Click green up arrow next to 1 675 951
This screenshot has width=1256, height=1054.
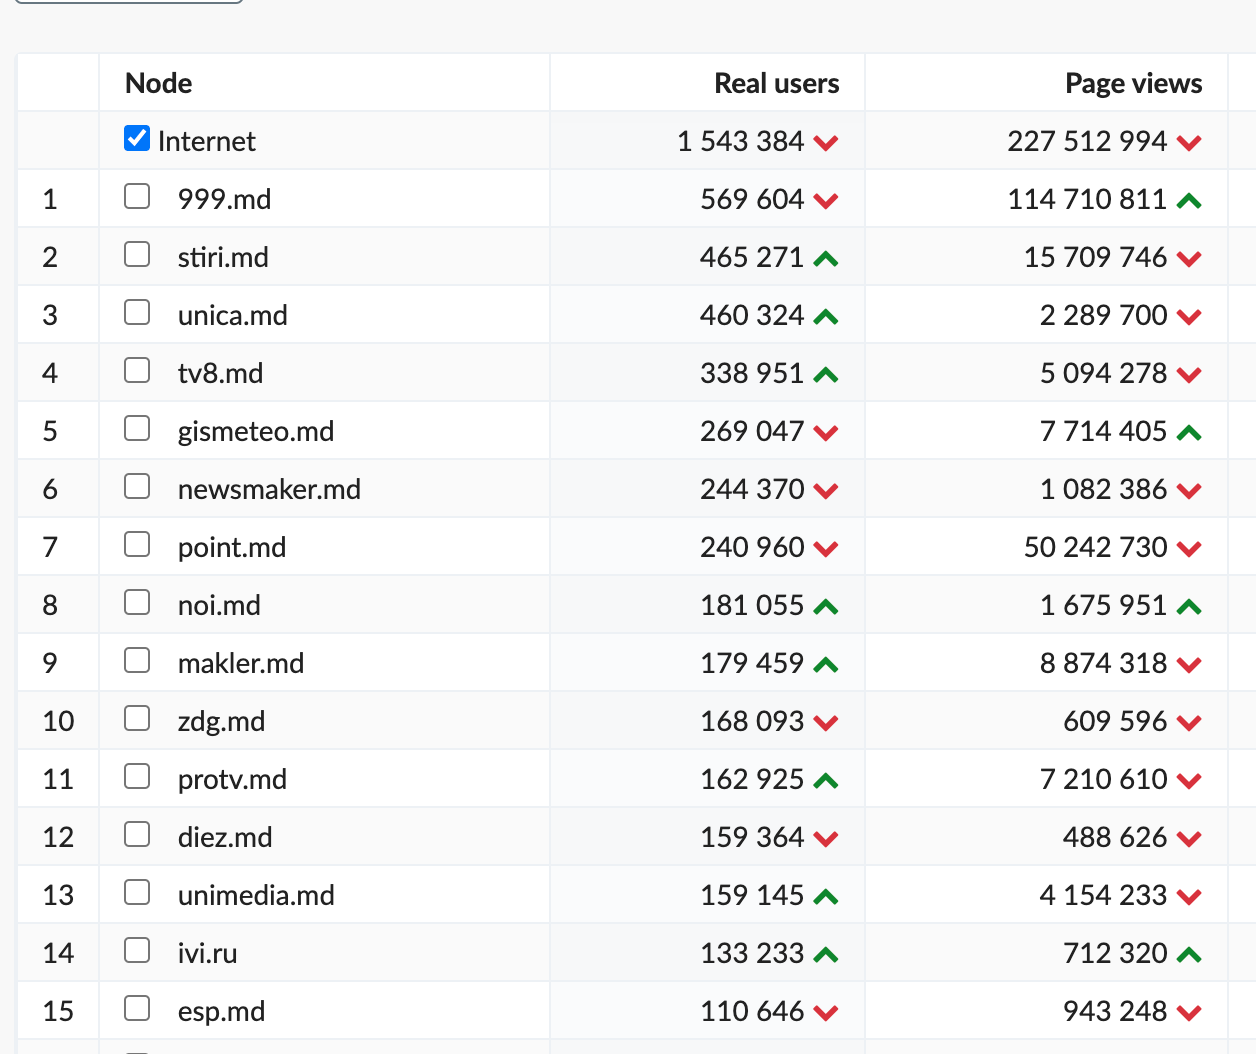(x=1189, y=607)
